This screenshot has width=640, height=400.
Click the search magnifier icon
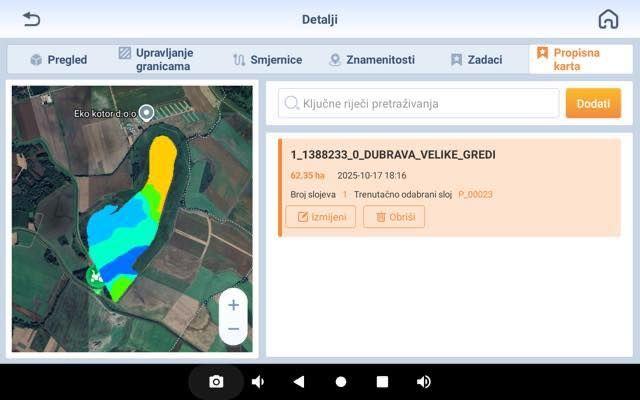tap(292, 103)
